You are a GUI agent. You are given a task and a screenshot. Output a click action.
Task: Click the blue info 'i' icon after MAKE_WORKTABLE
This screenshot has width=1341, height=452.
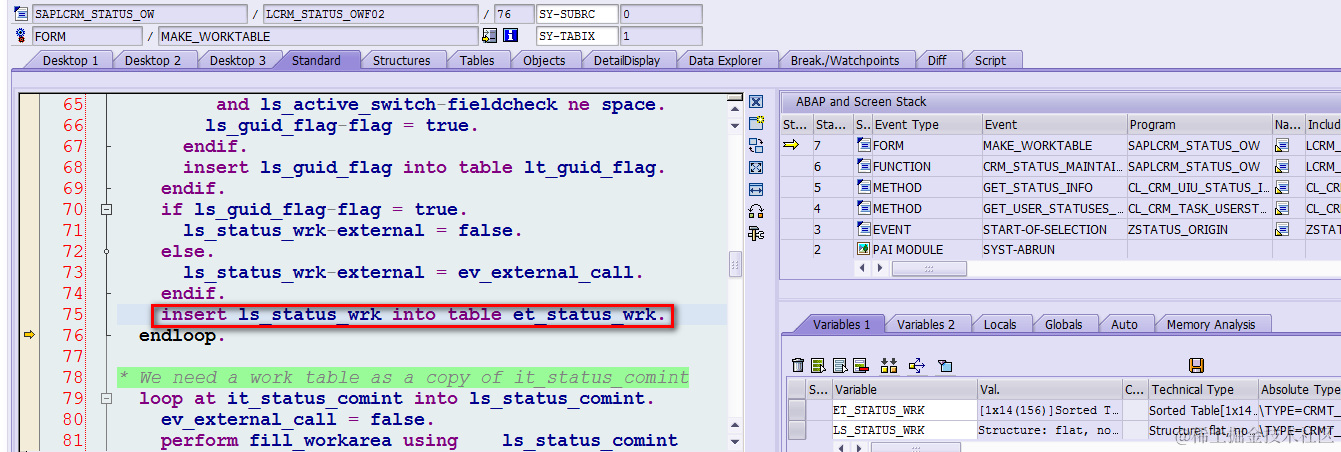click(x=511, y=36)
